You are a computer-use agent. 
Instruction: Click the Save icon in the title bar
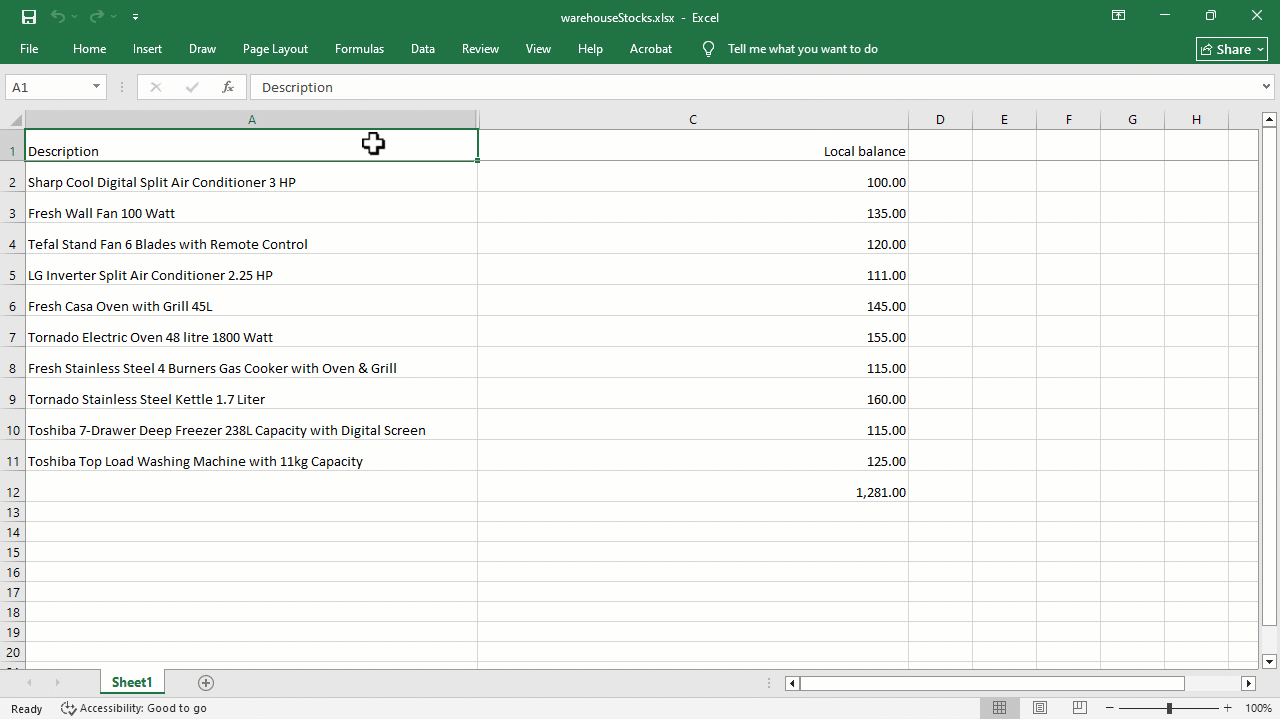[29, 17]
